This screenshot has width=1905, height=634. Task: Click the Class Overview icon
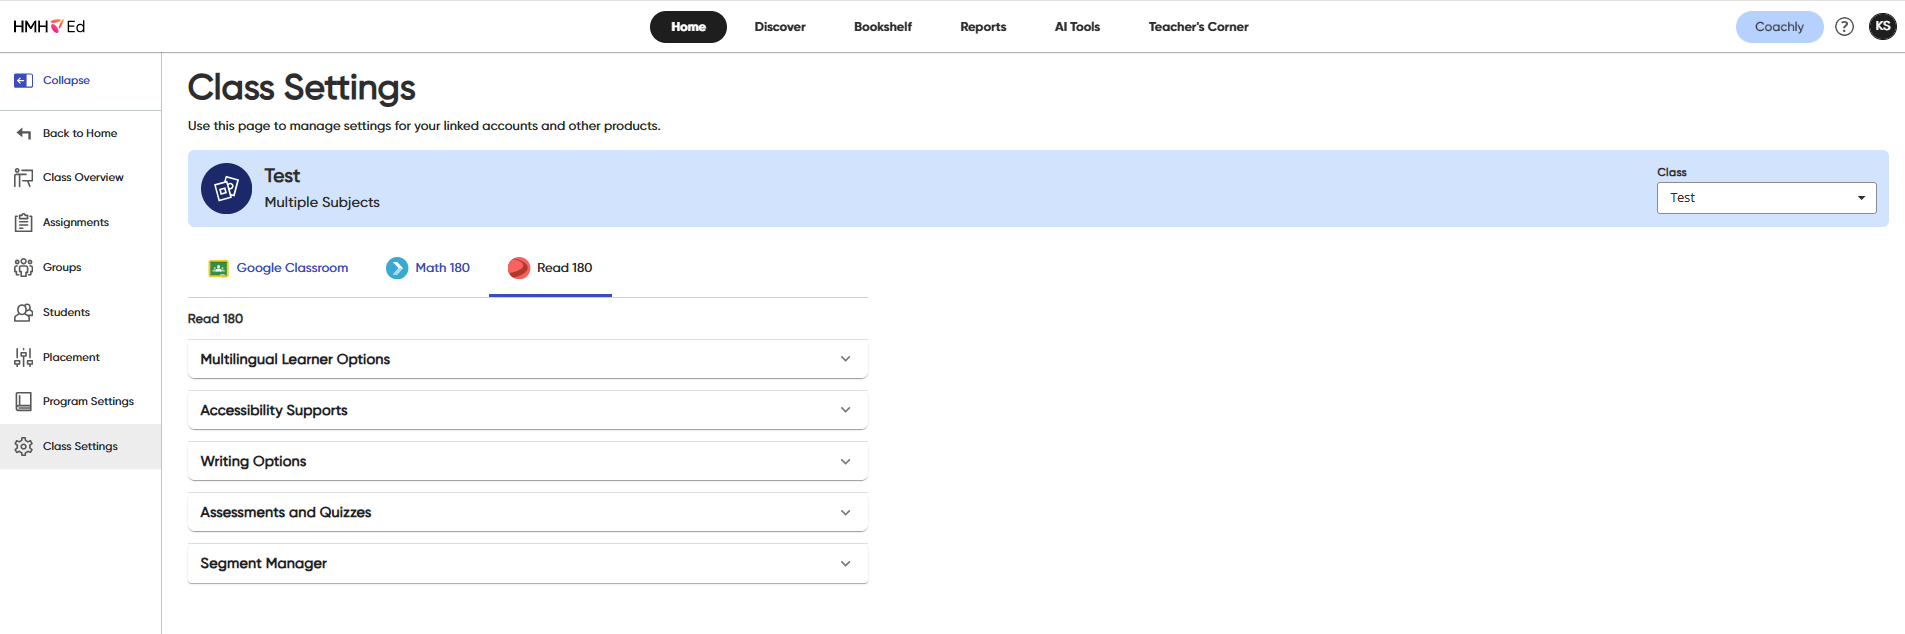tap(24, 178)
